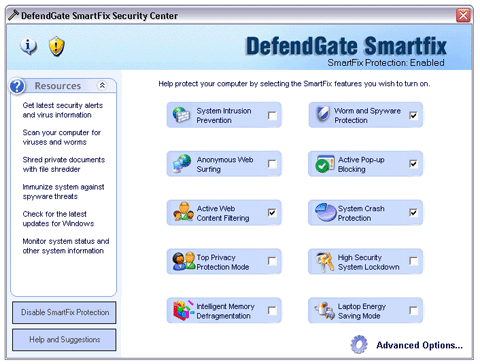
Task: Click the Anonymous Web Surfing label
Action: (x=225, y=164)
